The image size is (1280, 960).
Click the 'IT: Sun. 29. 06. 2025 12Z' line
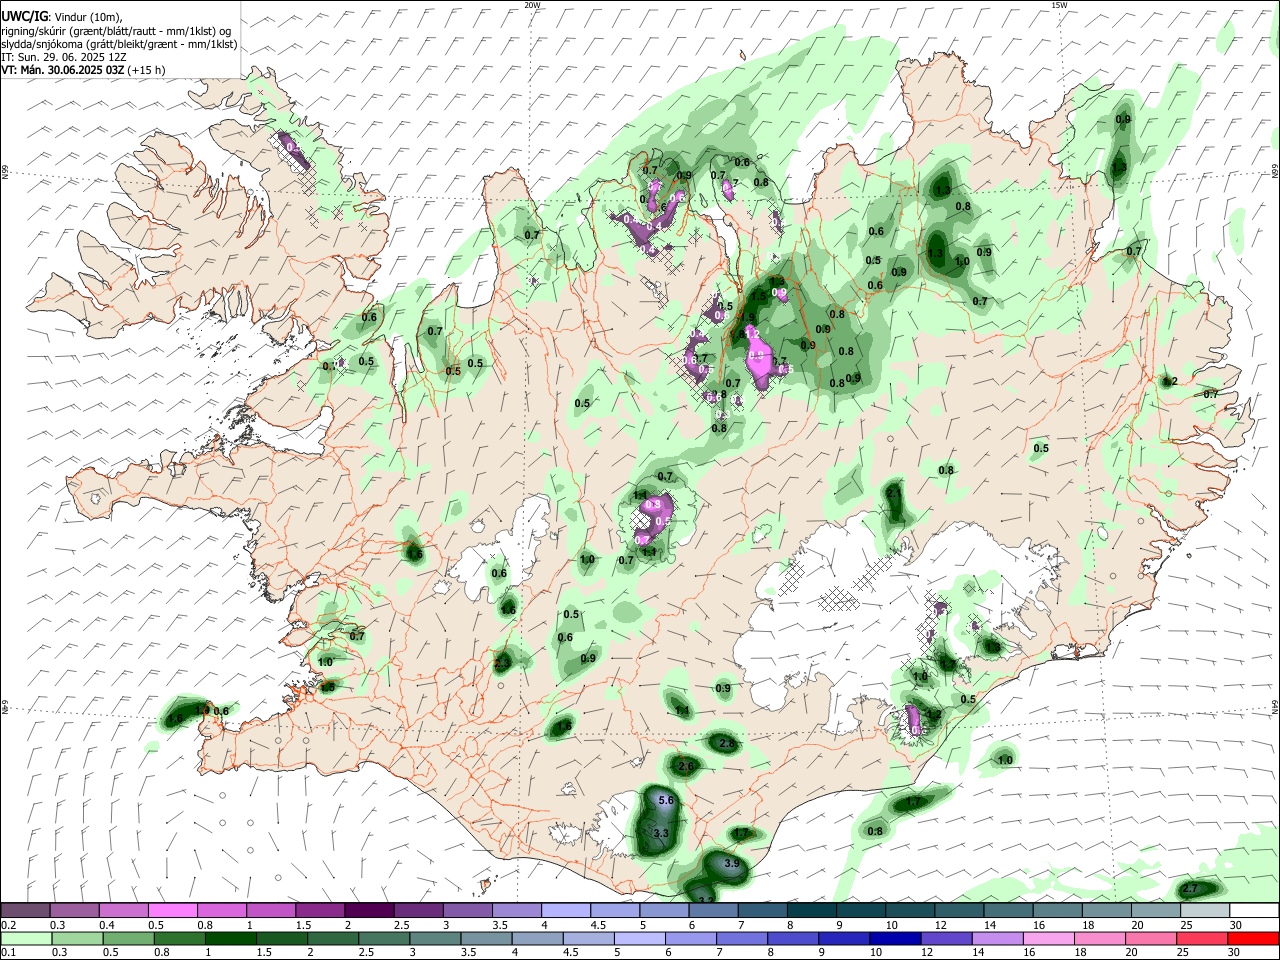click(x=62, y=57)
